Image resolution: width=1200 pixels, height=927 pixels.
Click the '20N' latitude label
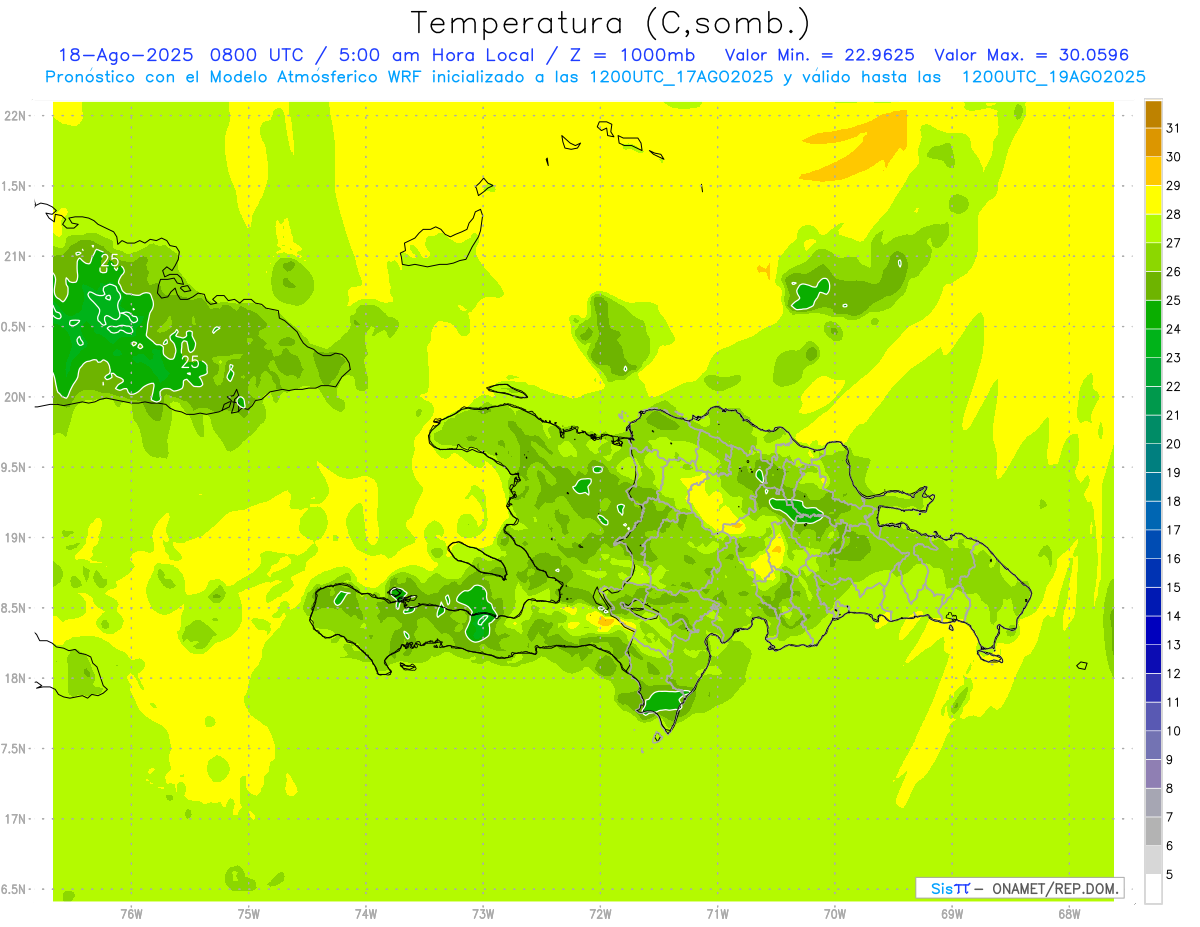[15, 398]
